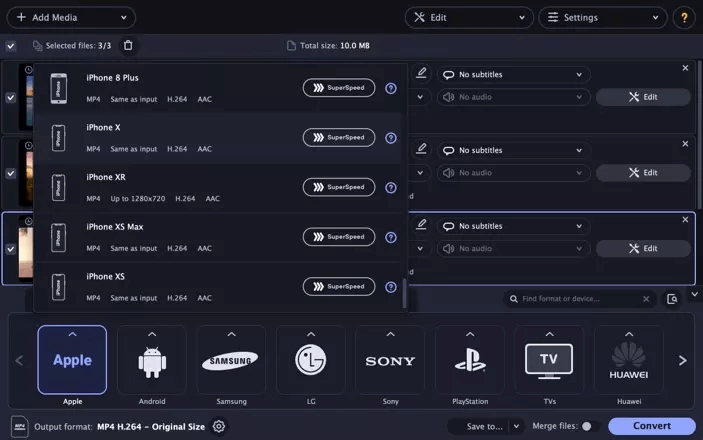Uncheck the third file's checkbox
Screen dimensions: 703x440
point(11,249)
